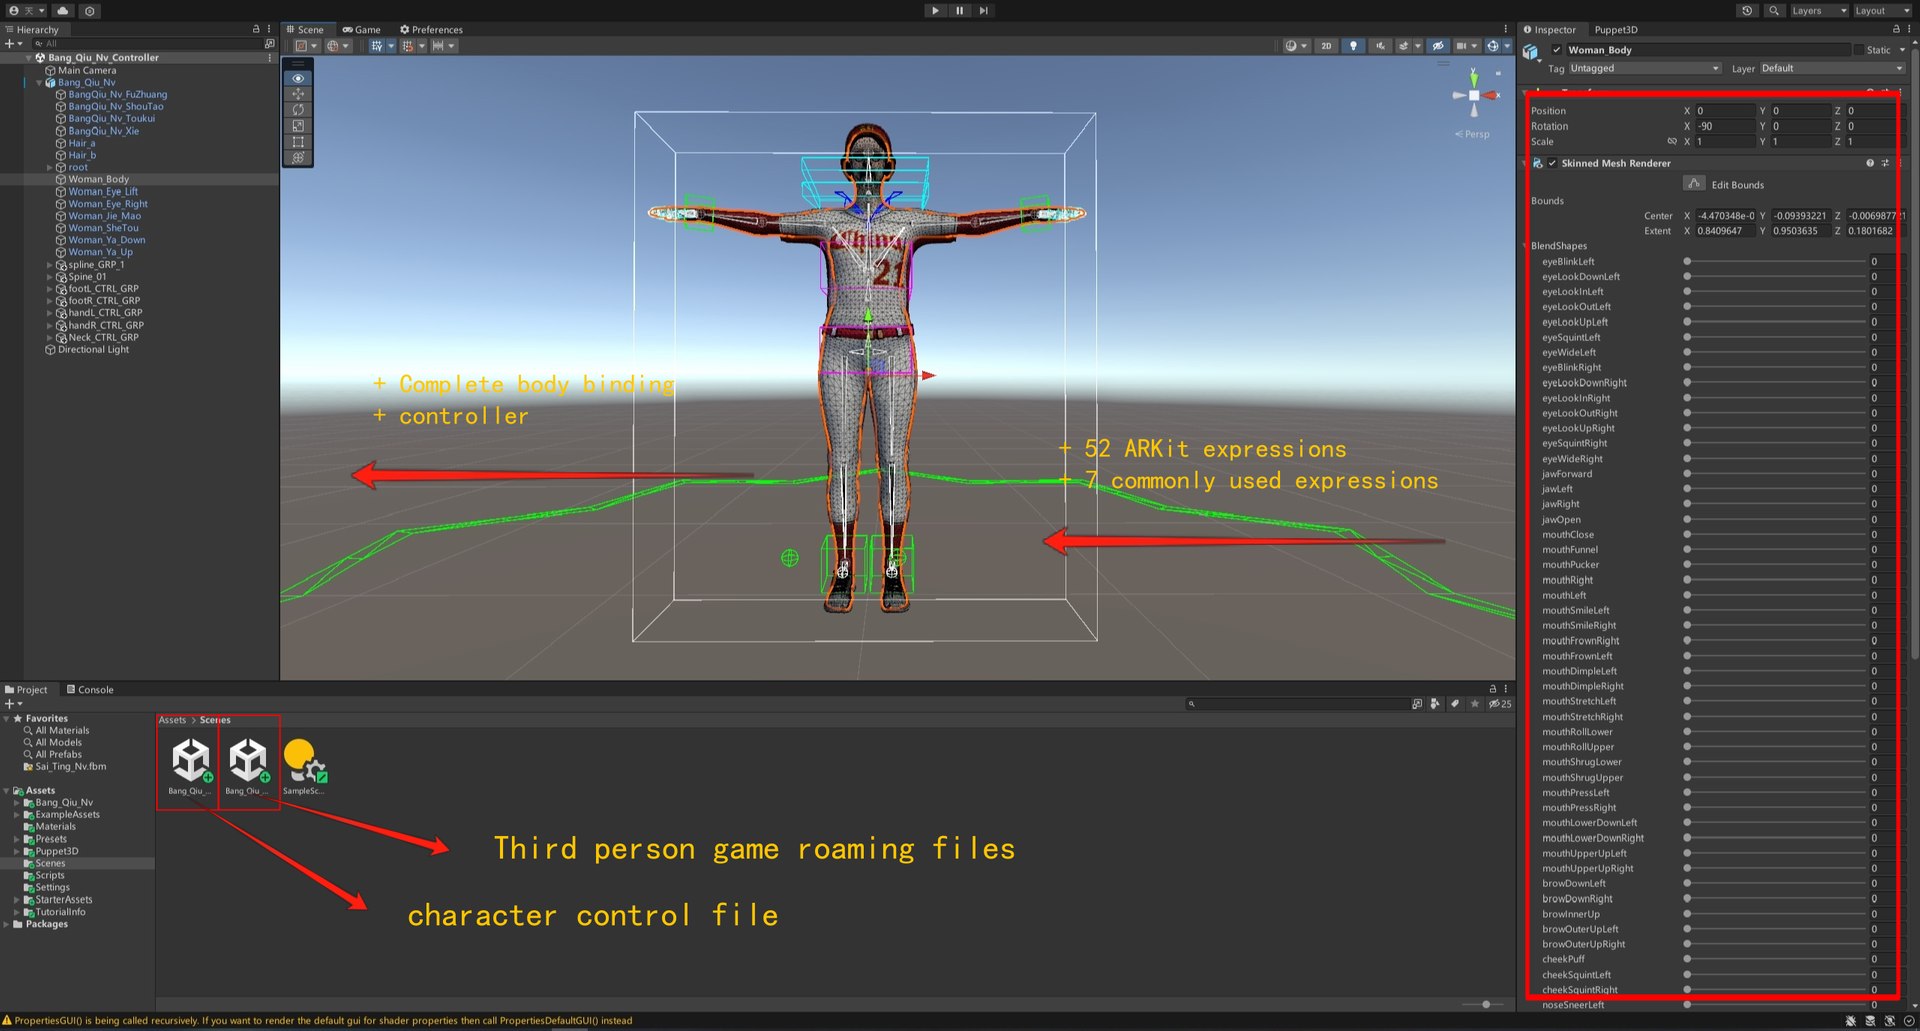Select the Project tab
Screen dimensions: 1920x1031
[x=27, y=690]
